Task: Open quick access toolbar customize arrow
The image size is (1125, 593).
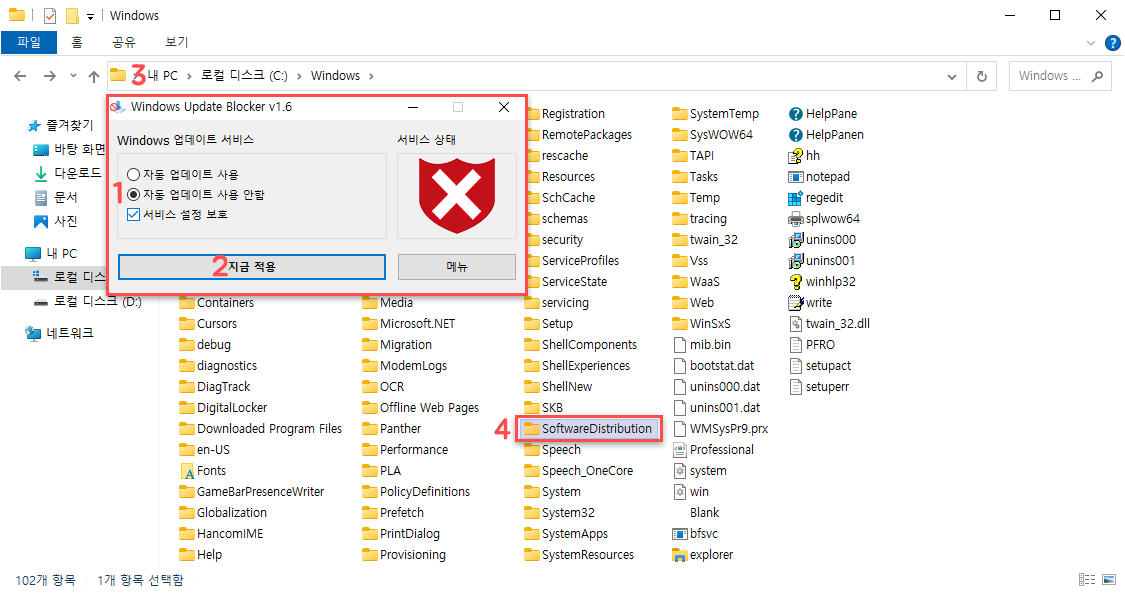Action: [x=90, y=16]
